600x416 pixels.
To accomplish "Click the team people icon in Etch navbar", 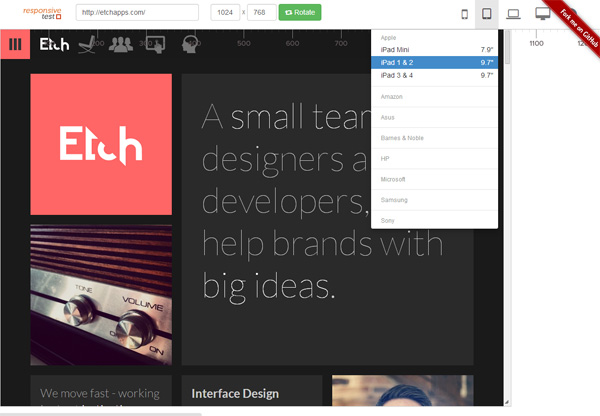I will tap(121, 44).
